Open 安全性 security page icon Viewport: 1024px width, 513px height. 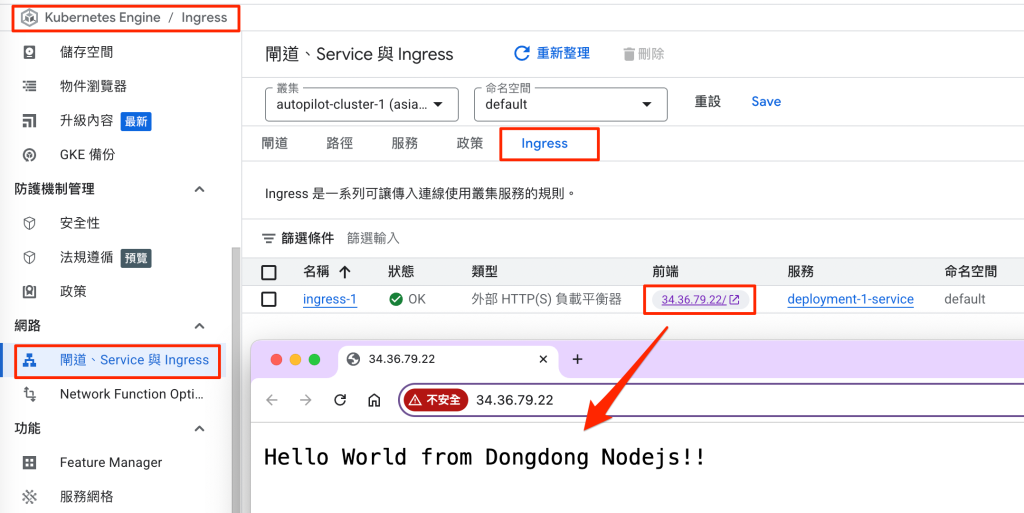29,223
